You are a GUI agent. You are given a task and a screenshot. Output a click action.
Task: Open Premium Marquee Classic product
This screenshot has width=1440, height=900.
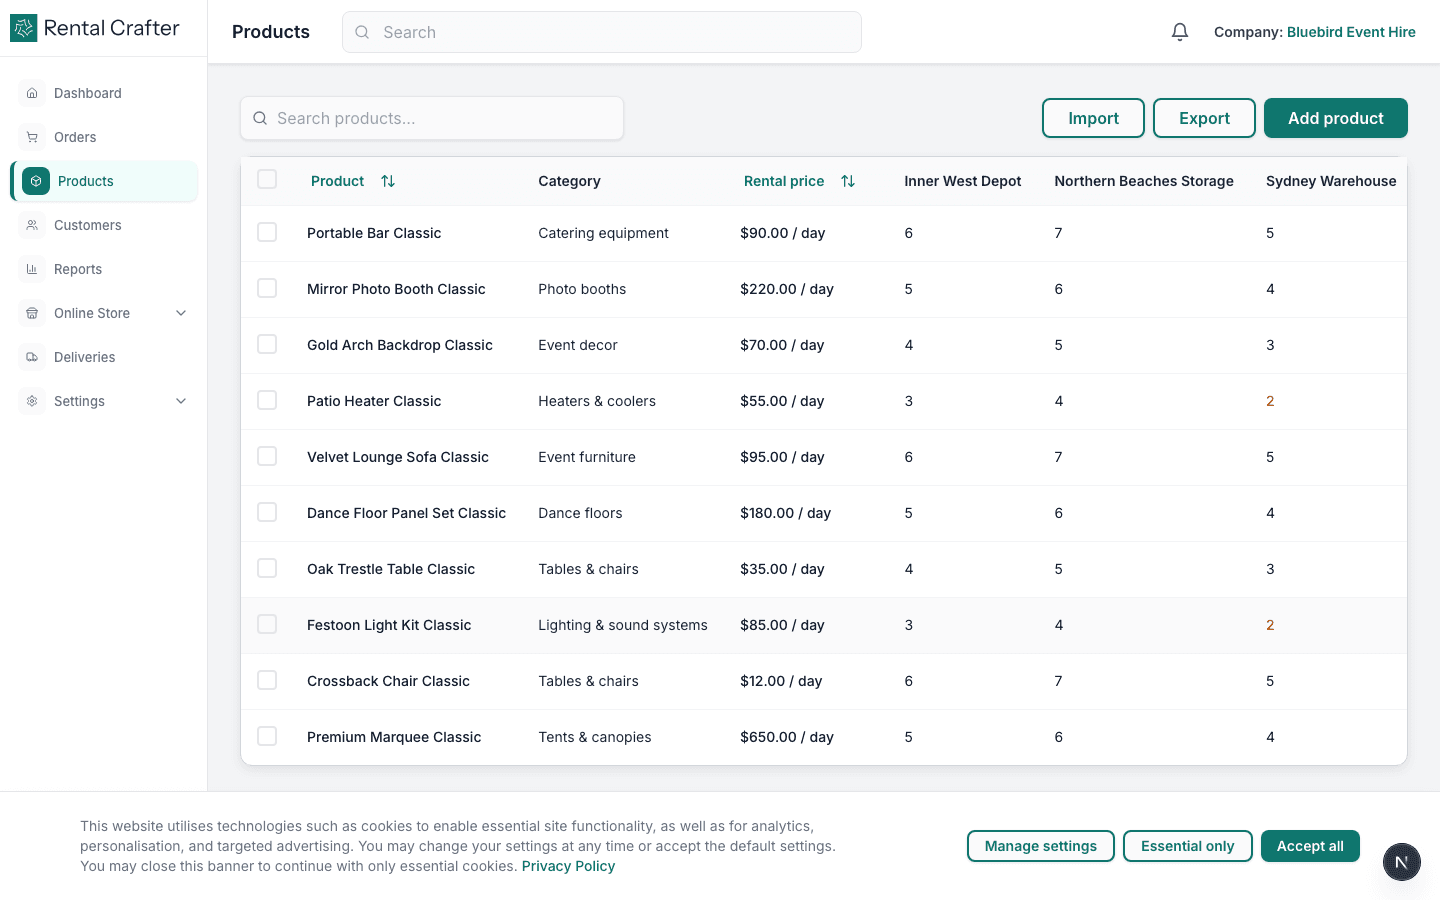(x=394, y=737)
